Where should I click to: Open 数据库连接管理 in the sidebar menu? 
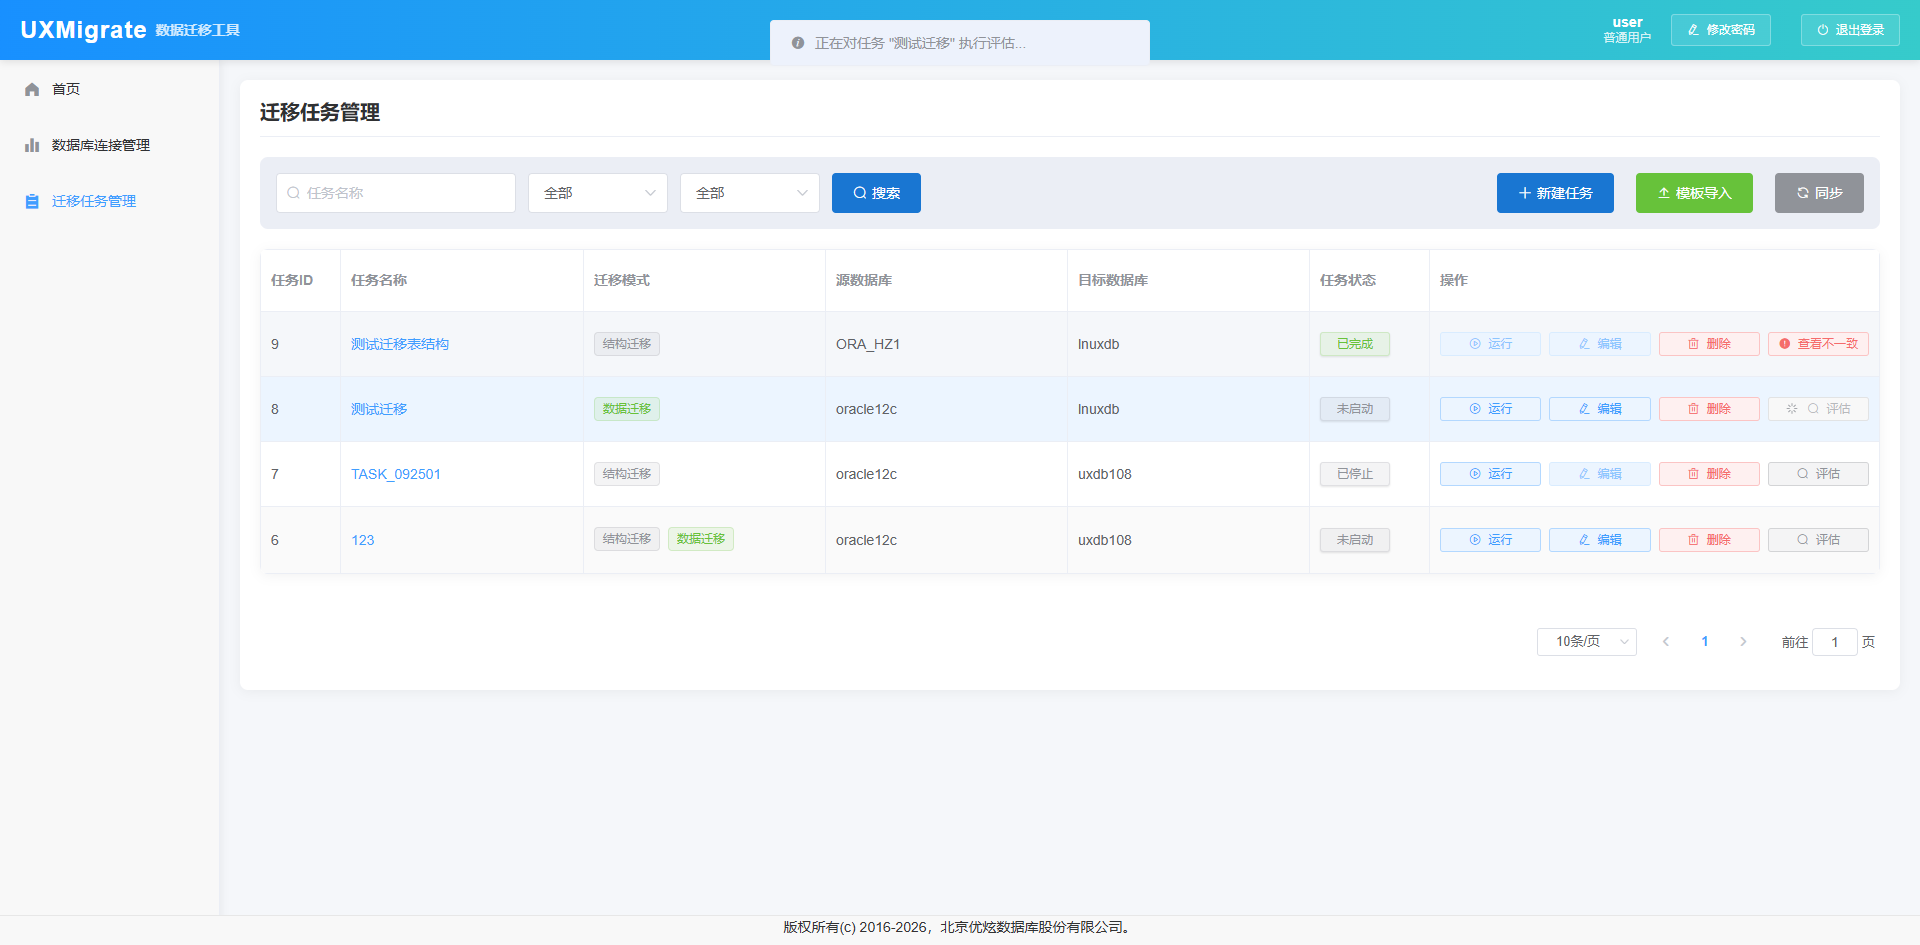100,145
